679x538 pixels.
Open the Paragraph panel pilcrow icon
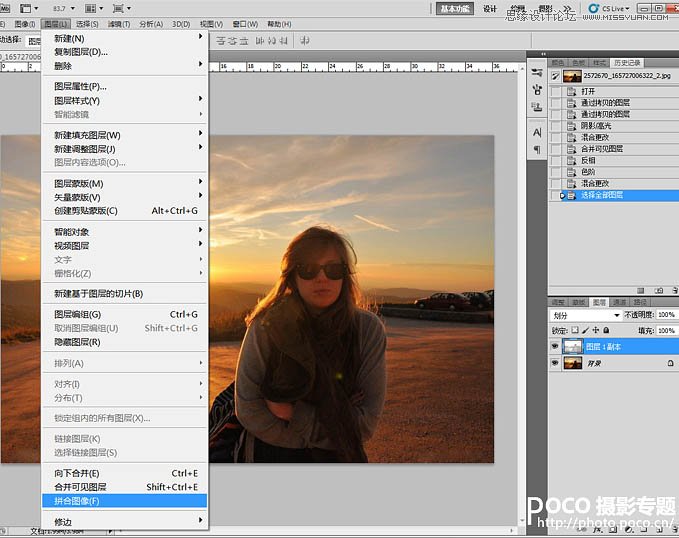[x=537, y=149]
